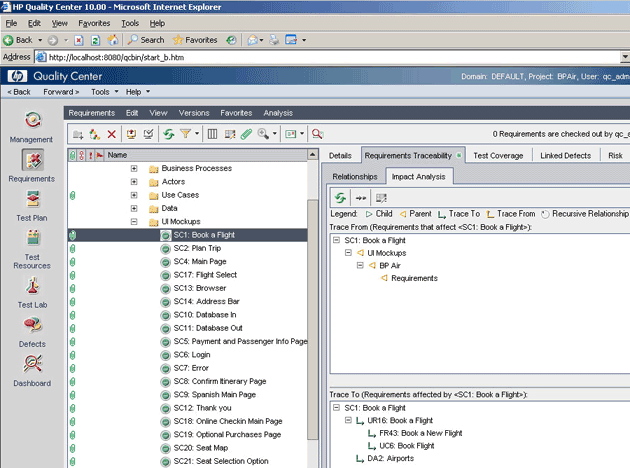Screen dimensions: 630x468
Task: Click the select columns toolbar icon
Action: pyautogui.click(x=212, y=133)
